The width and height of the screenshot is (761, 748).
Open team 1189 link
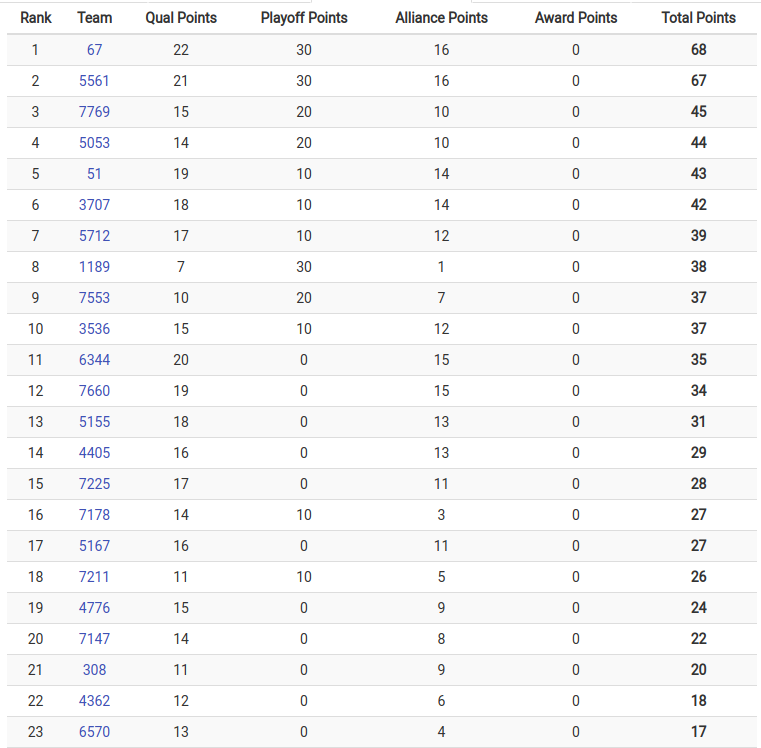[x=94, y=266]
